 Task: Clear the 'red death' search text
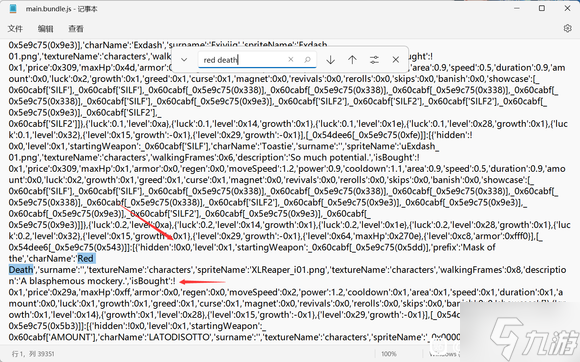click(x=291, y=59)
